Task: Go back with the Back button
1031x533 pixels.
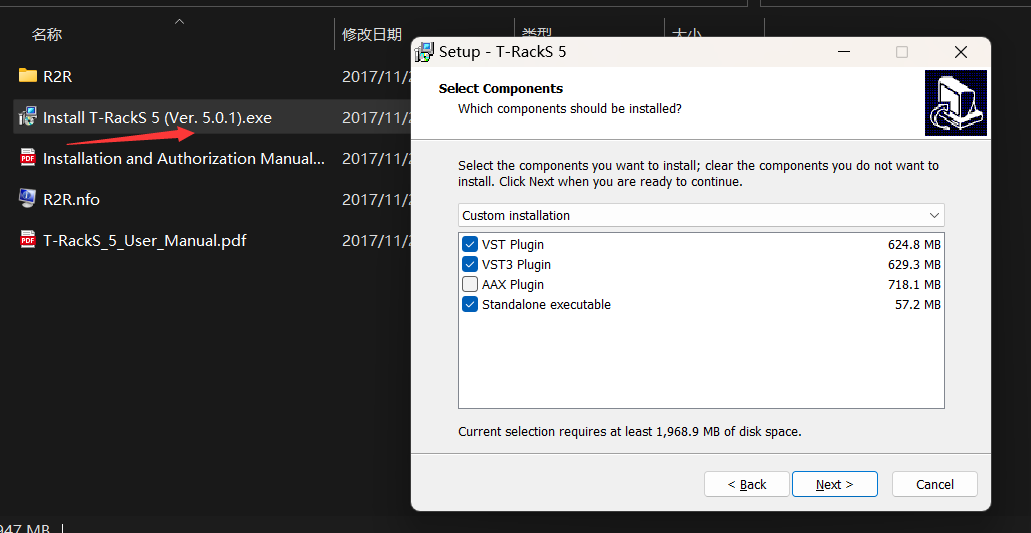Action: (746, 485)
